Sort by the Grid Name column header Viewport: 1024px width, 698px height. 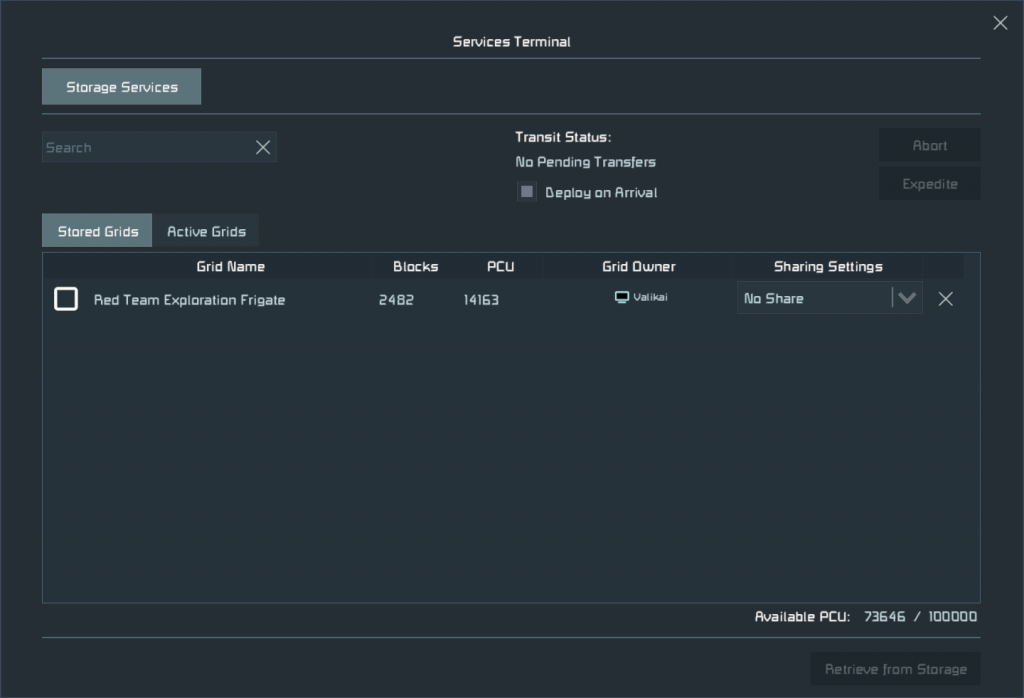230,267
